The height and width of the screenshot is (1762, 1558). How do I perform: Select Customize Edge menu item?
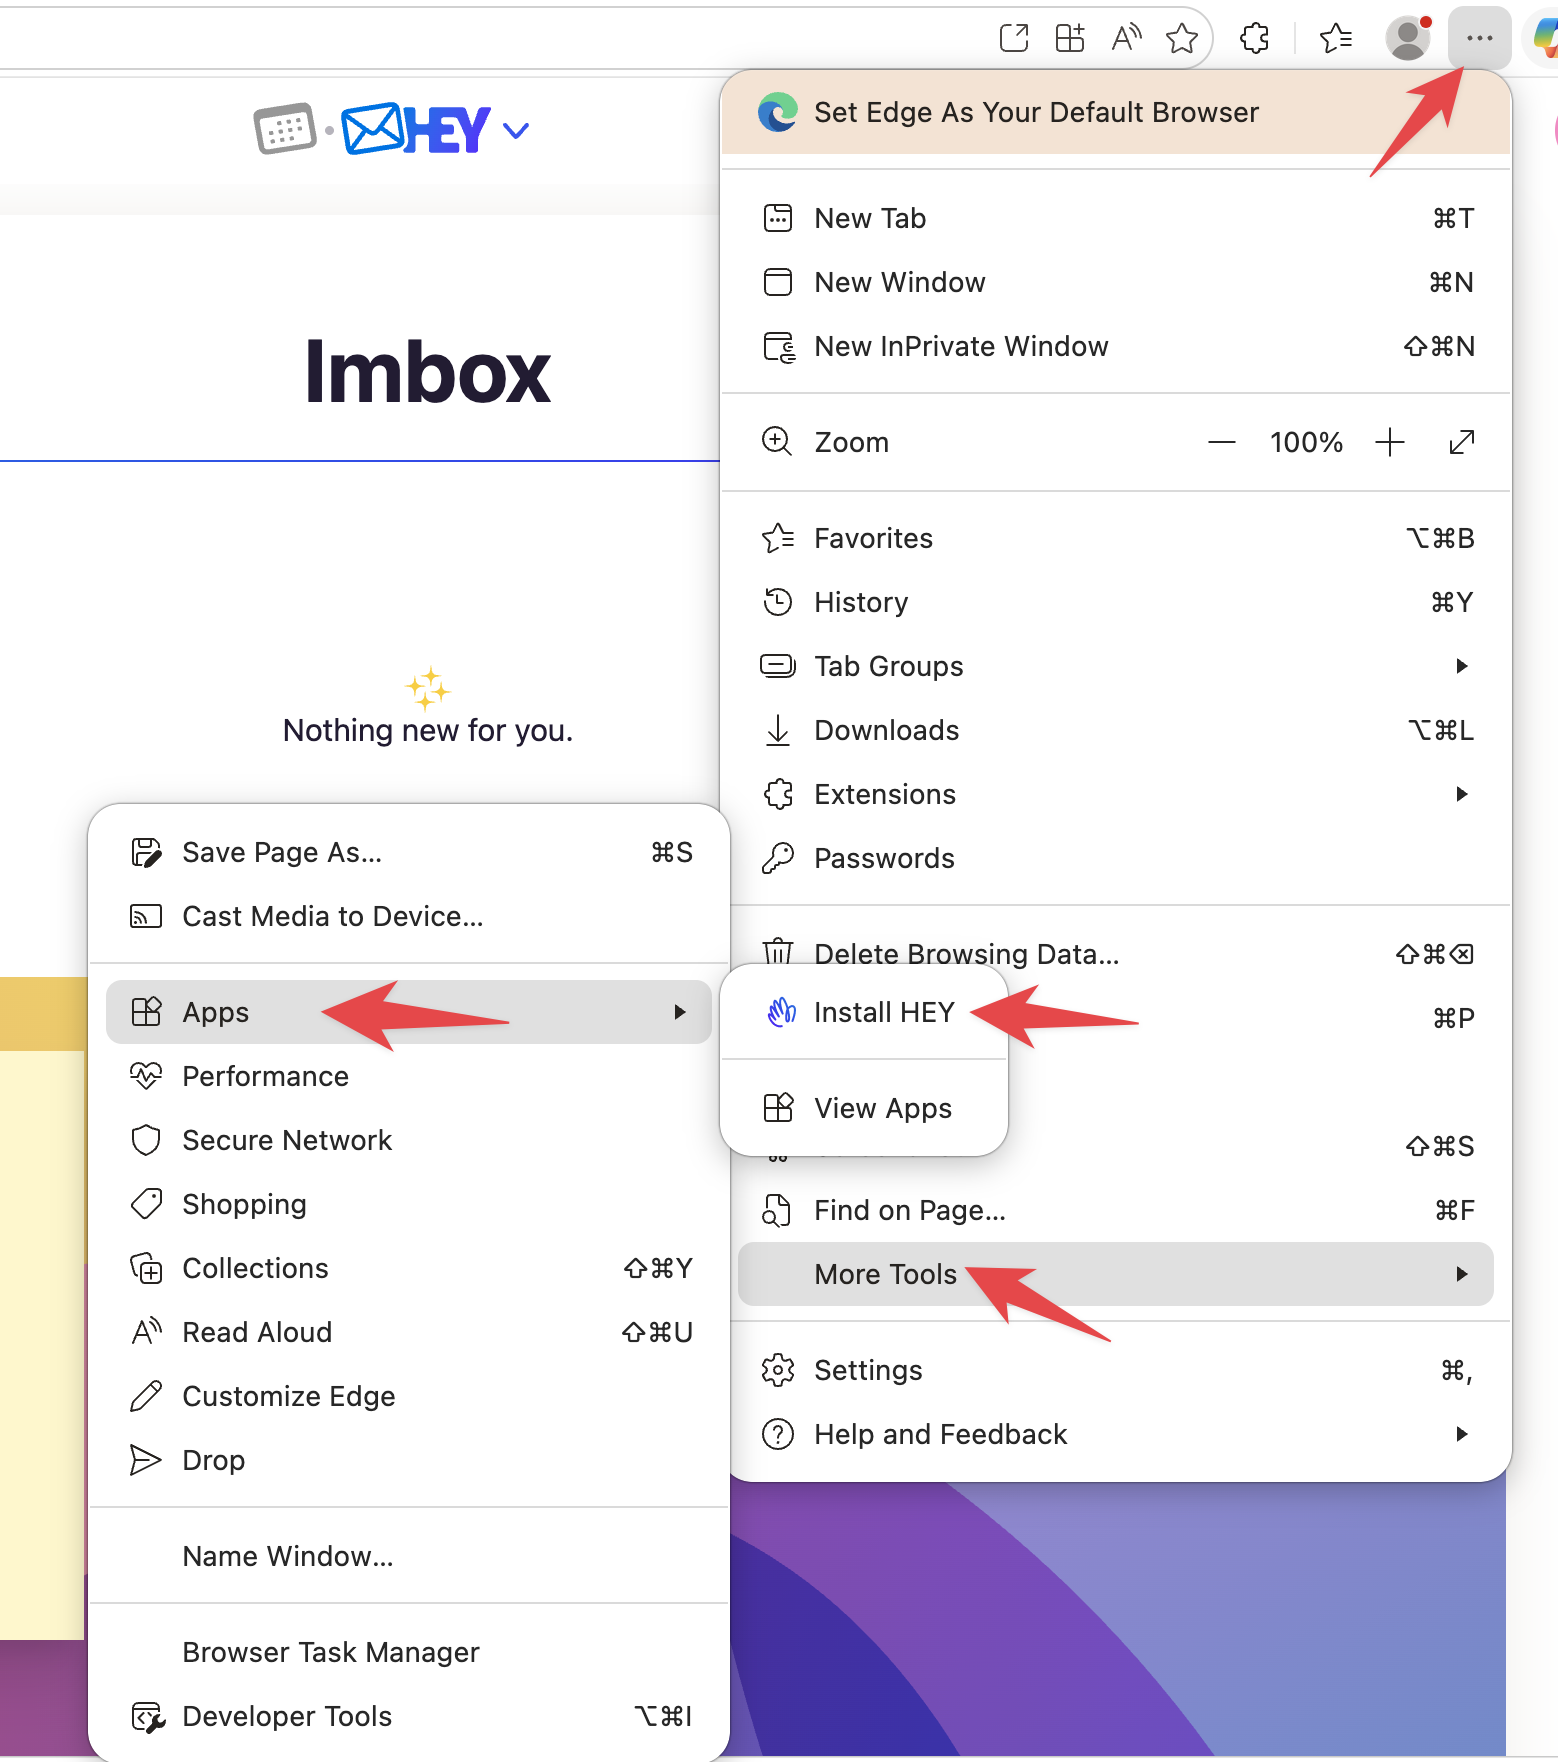[409, 1396]
